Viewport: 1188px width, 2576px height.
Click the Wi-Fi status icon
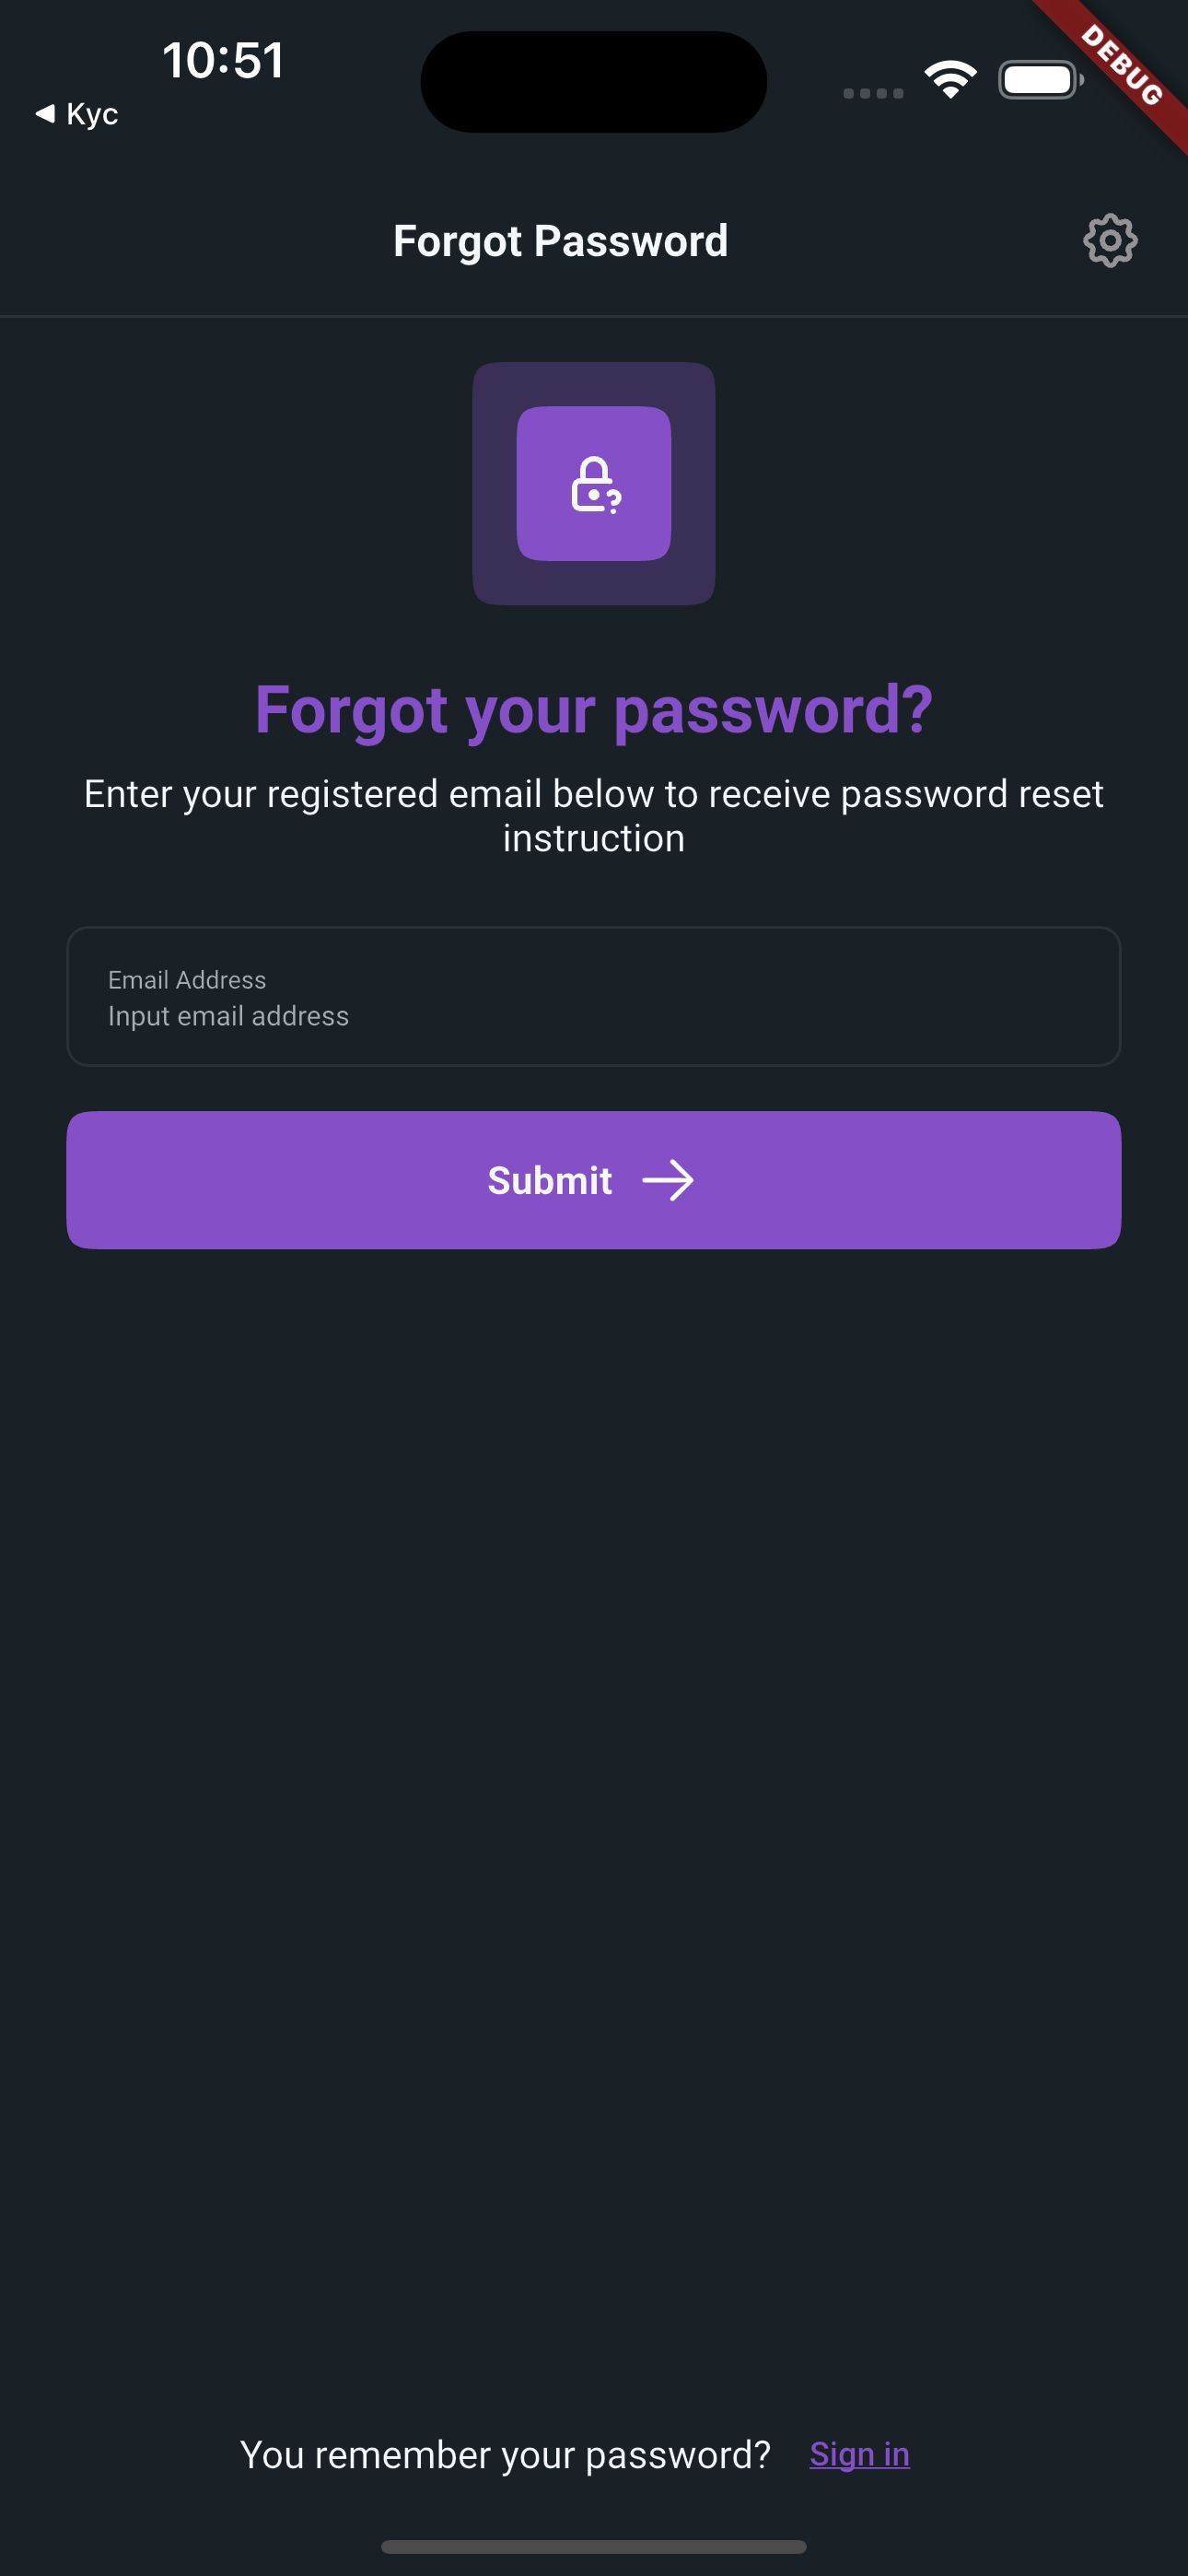pyautogui.click(x=950, y=80)
